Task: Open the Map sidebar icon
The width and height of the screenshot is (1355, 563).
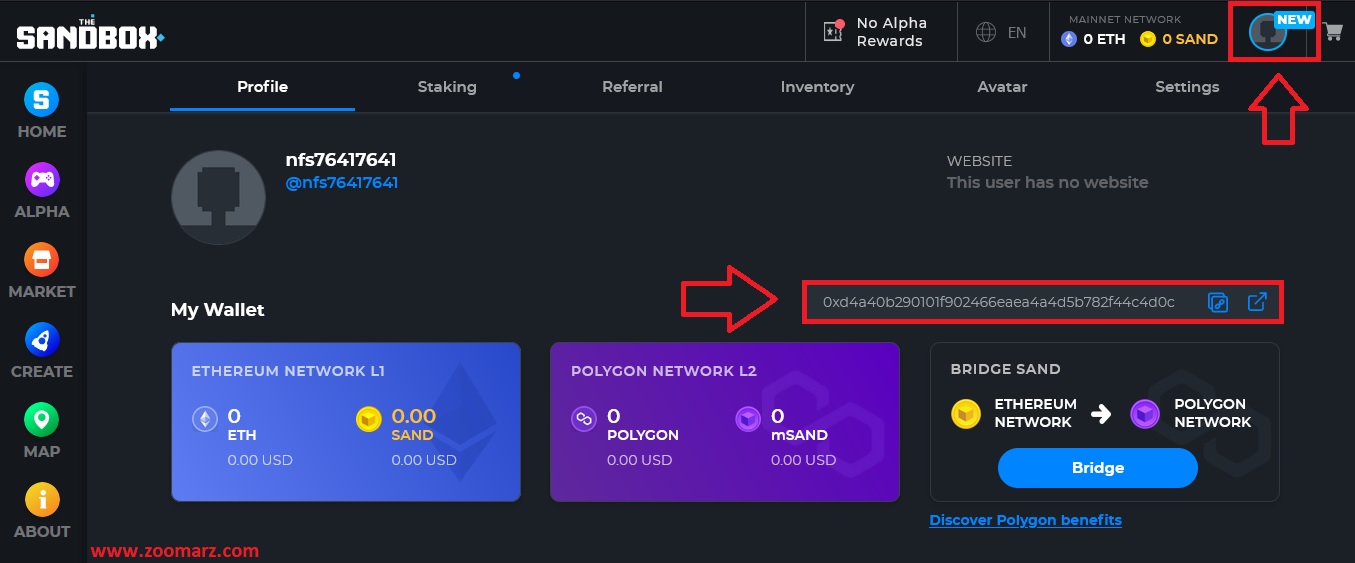Action: [x=41, y=420]
